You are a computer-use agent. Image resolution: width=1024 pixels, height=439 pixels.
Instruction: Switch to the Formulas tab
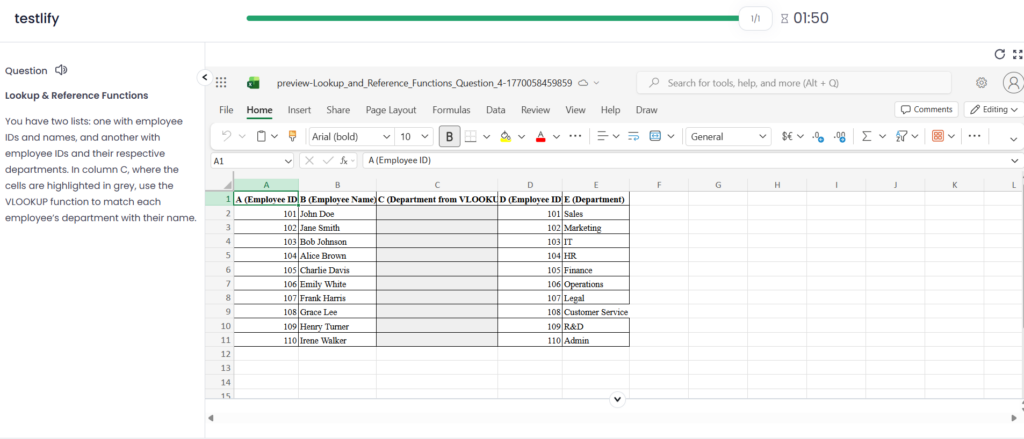click(x=451, y=110)
